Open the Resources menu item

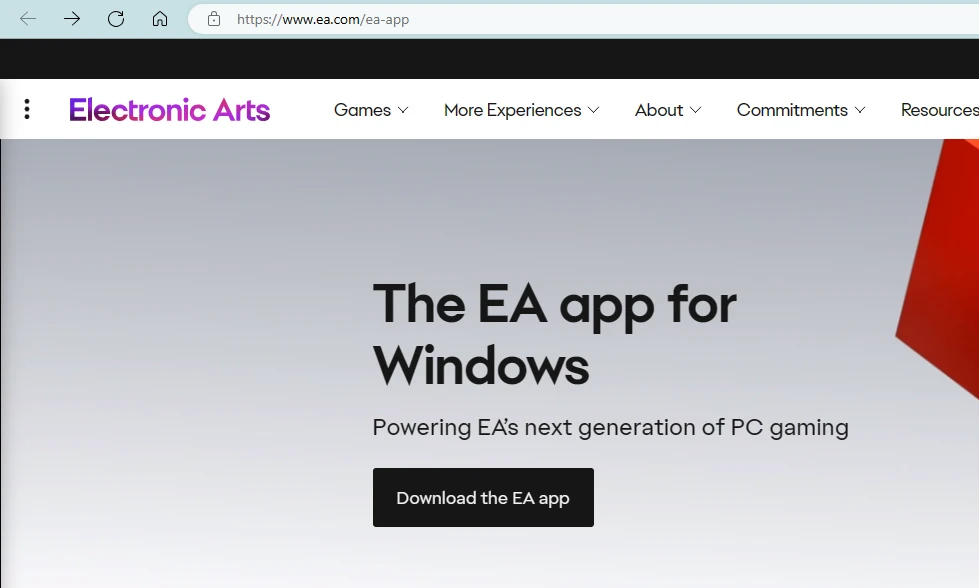pyautogui.click(x=940, y=110)
